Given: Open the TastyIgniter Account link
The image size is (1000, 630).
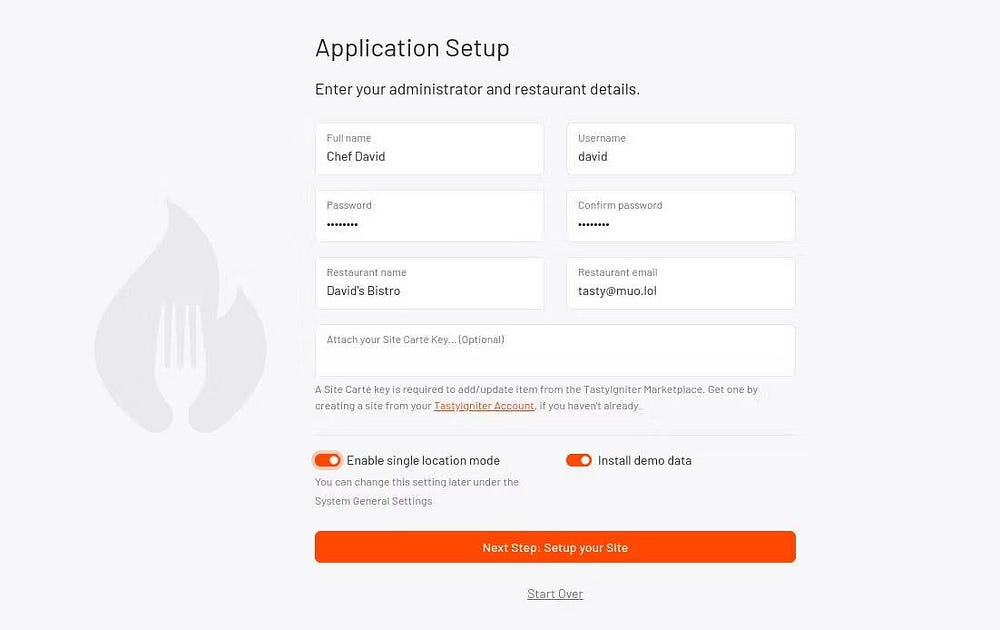Looking at the screenshot, I should pyautogui.click(x=484, y=406).
